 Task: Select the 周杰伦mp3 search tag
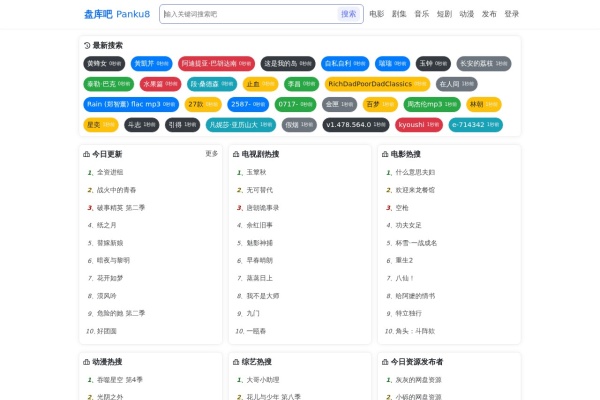pyautogui.click(x=432, y=104)
